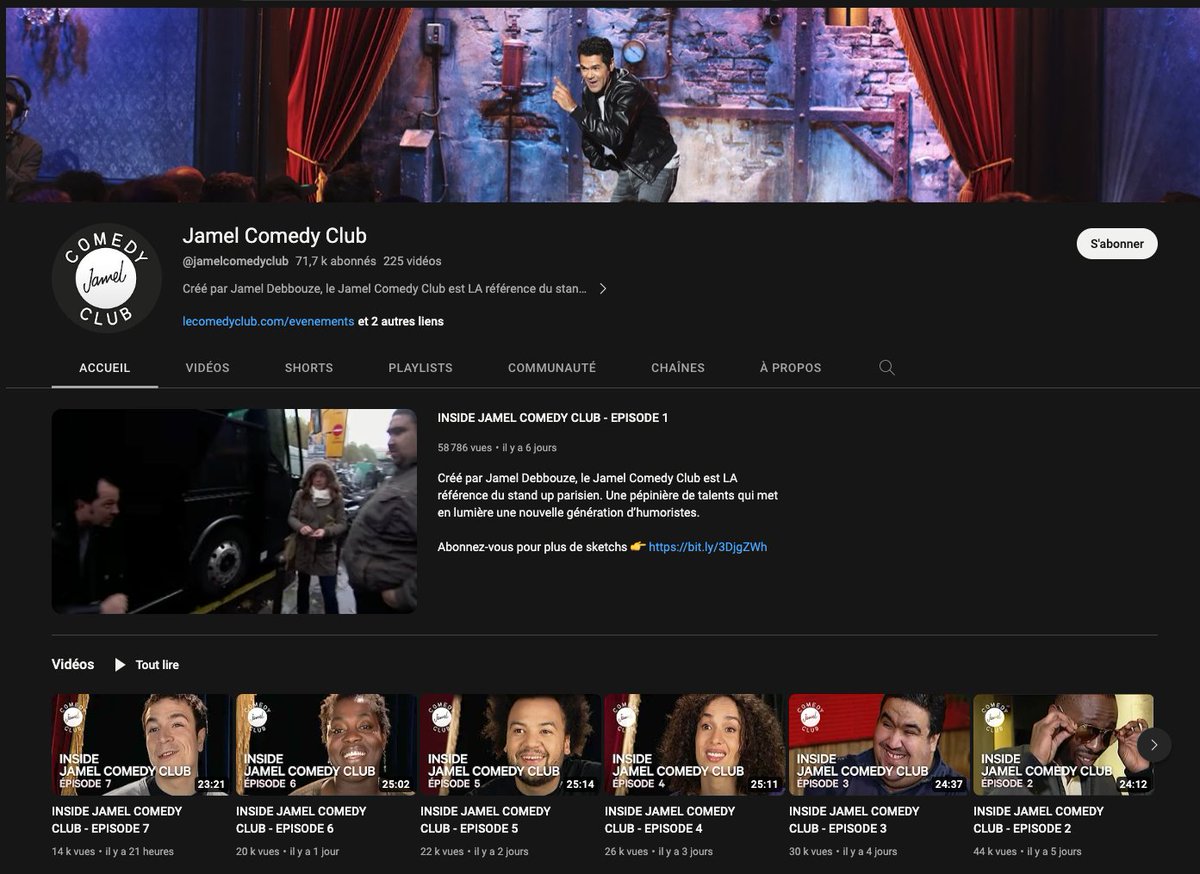Open the À propos tab
The image size is (1200, 874).
pos(790,368)
